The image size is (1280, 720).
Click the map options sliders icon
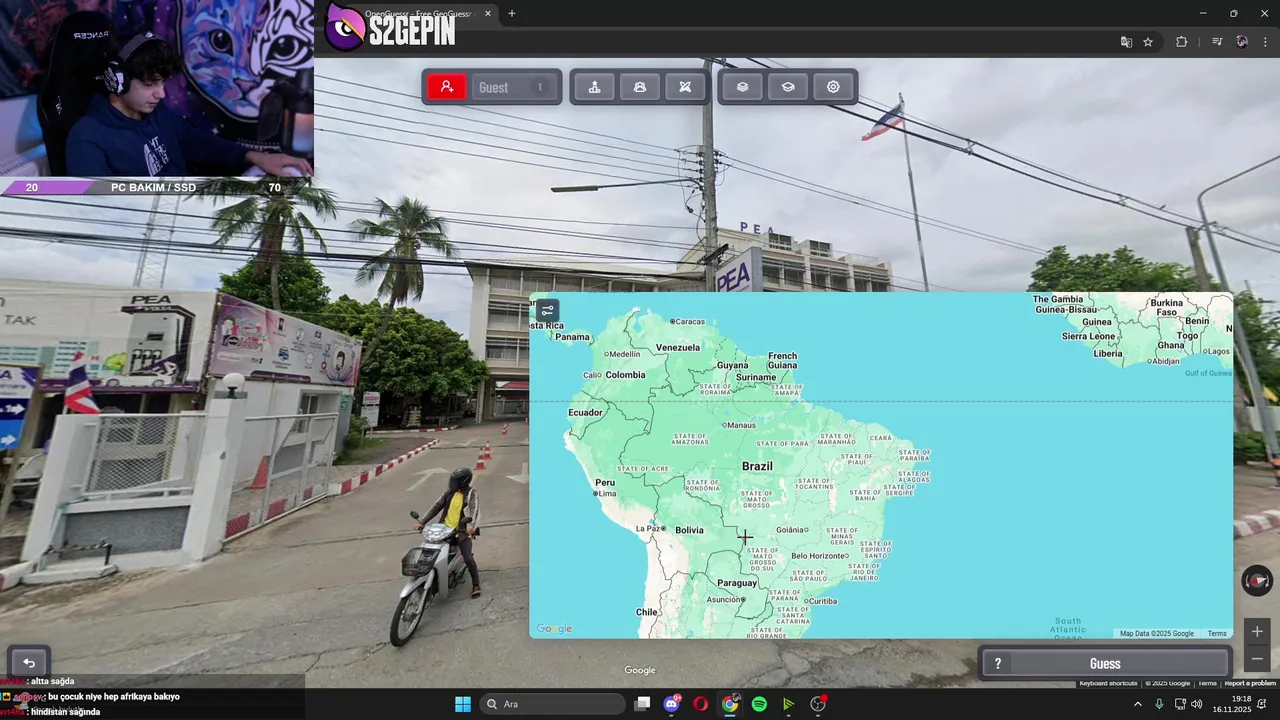point(547,310)
